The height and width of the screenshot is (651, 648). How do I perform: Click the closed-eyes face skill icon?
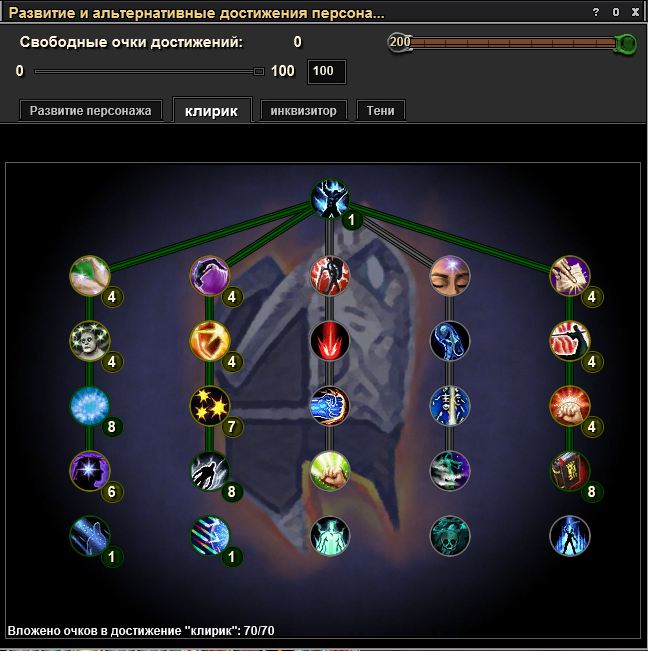(x=450, y=276)
